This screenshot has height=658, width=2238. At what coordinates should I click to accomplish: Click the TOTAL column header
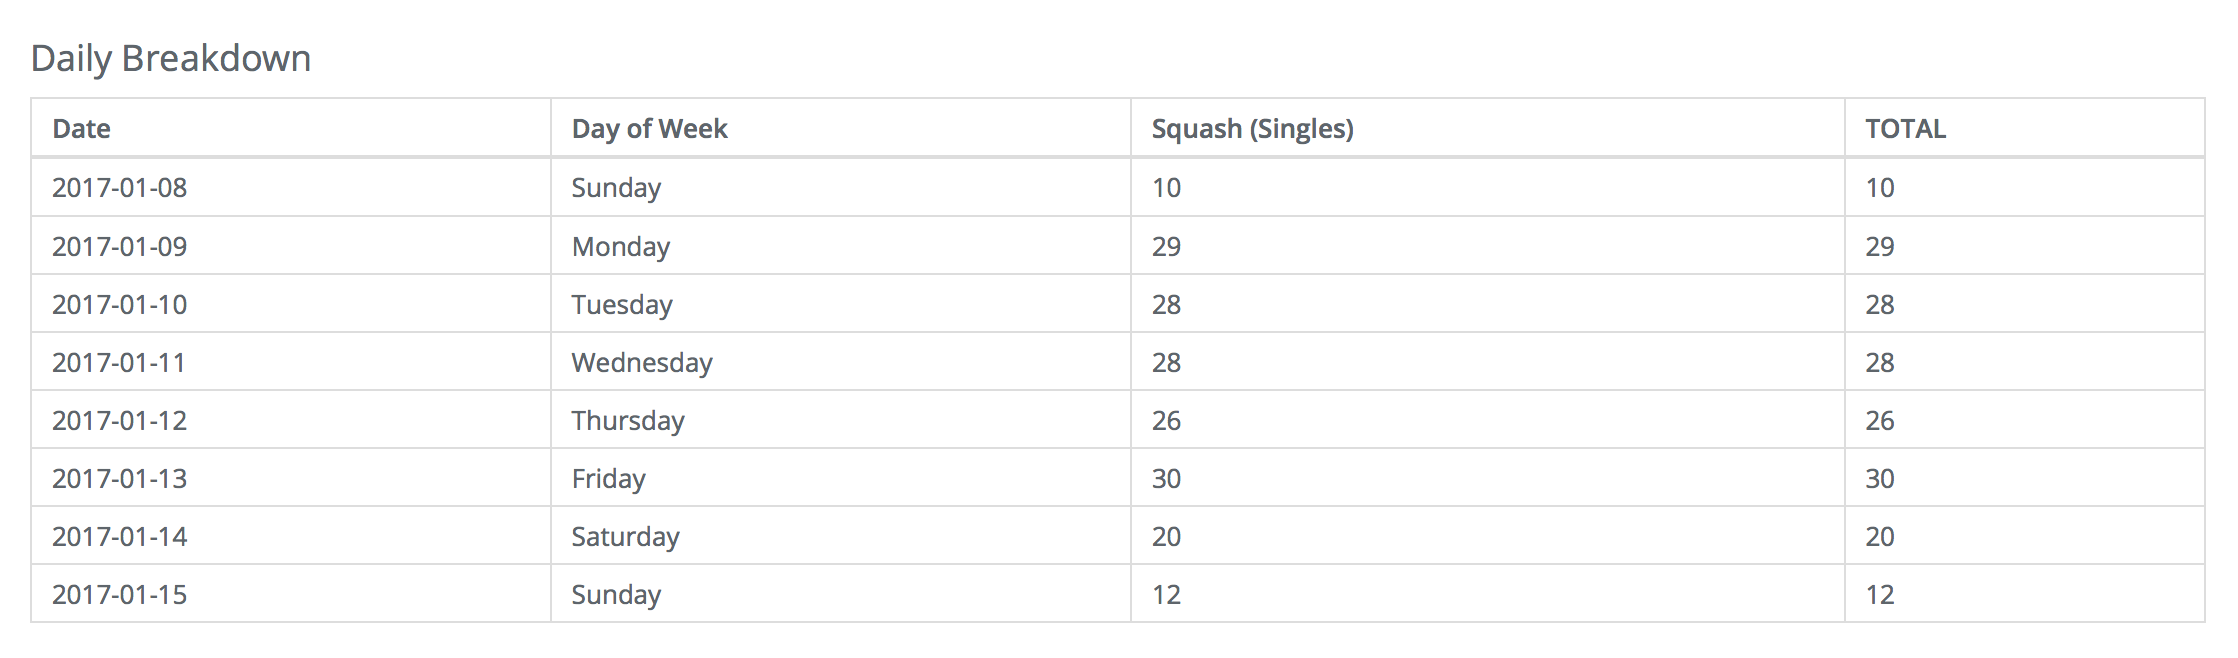pyautogui.click(x=2025, y=128)
